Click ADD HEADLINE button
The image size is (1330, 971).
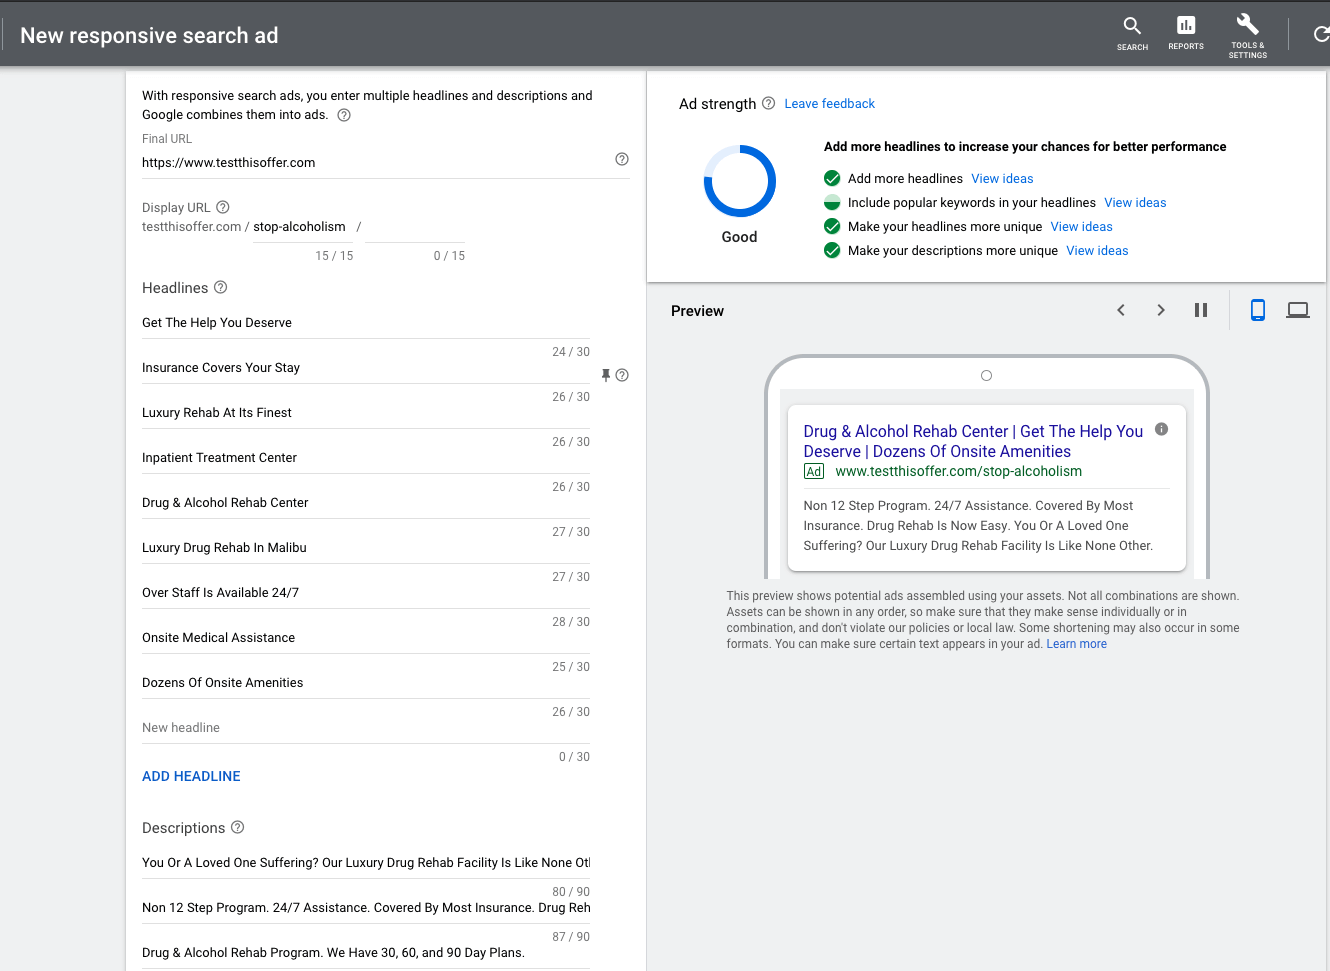(191, 776)
